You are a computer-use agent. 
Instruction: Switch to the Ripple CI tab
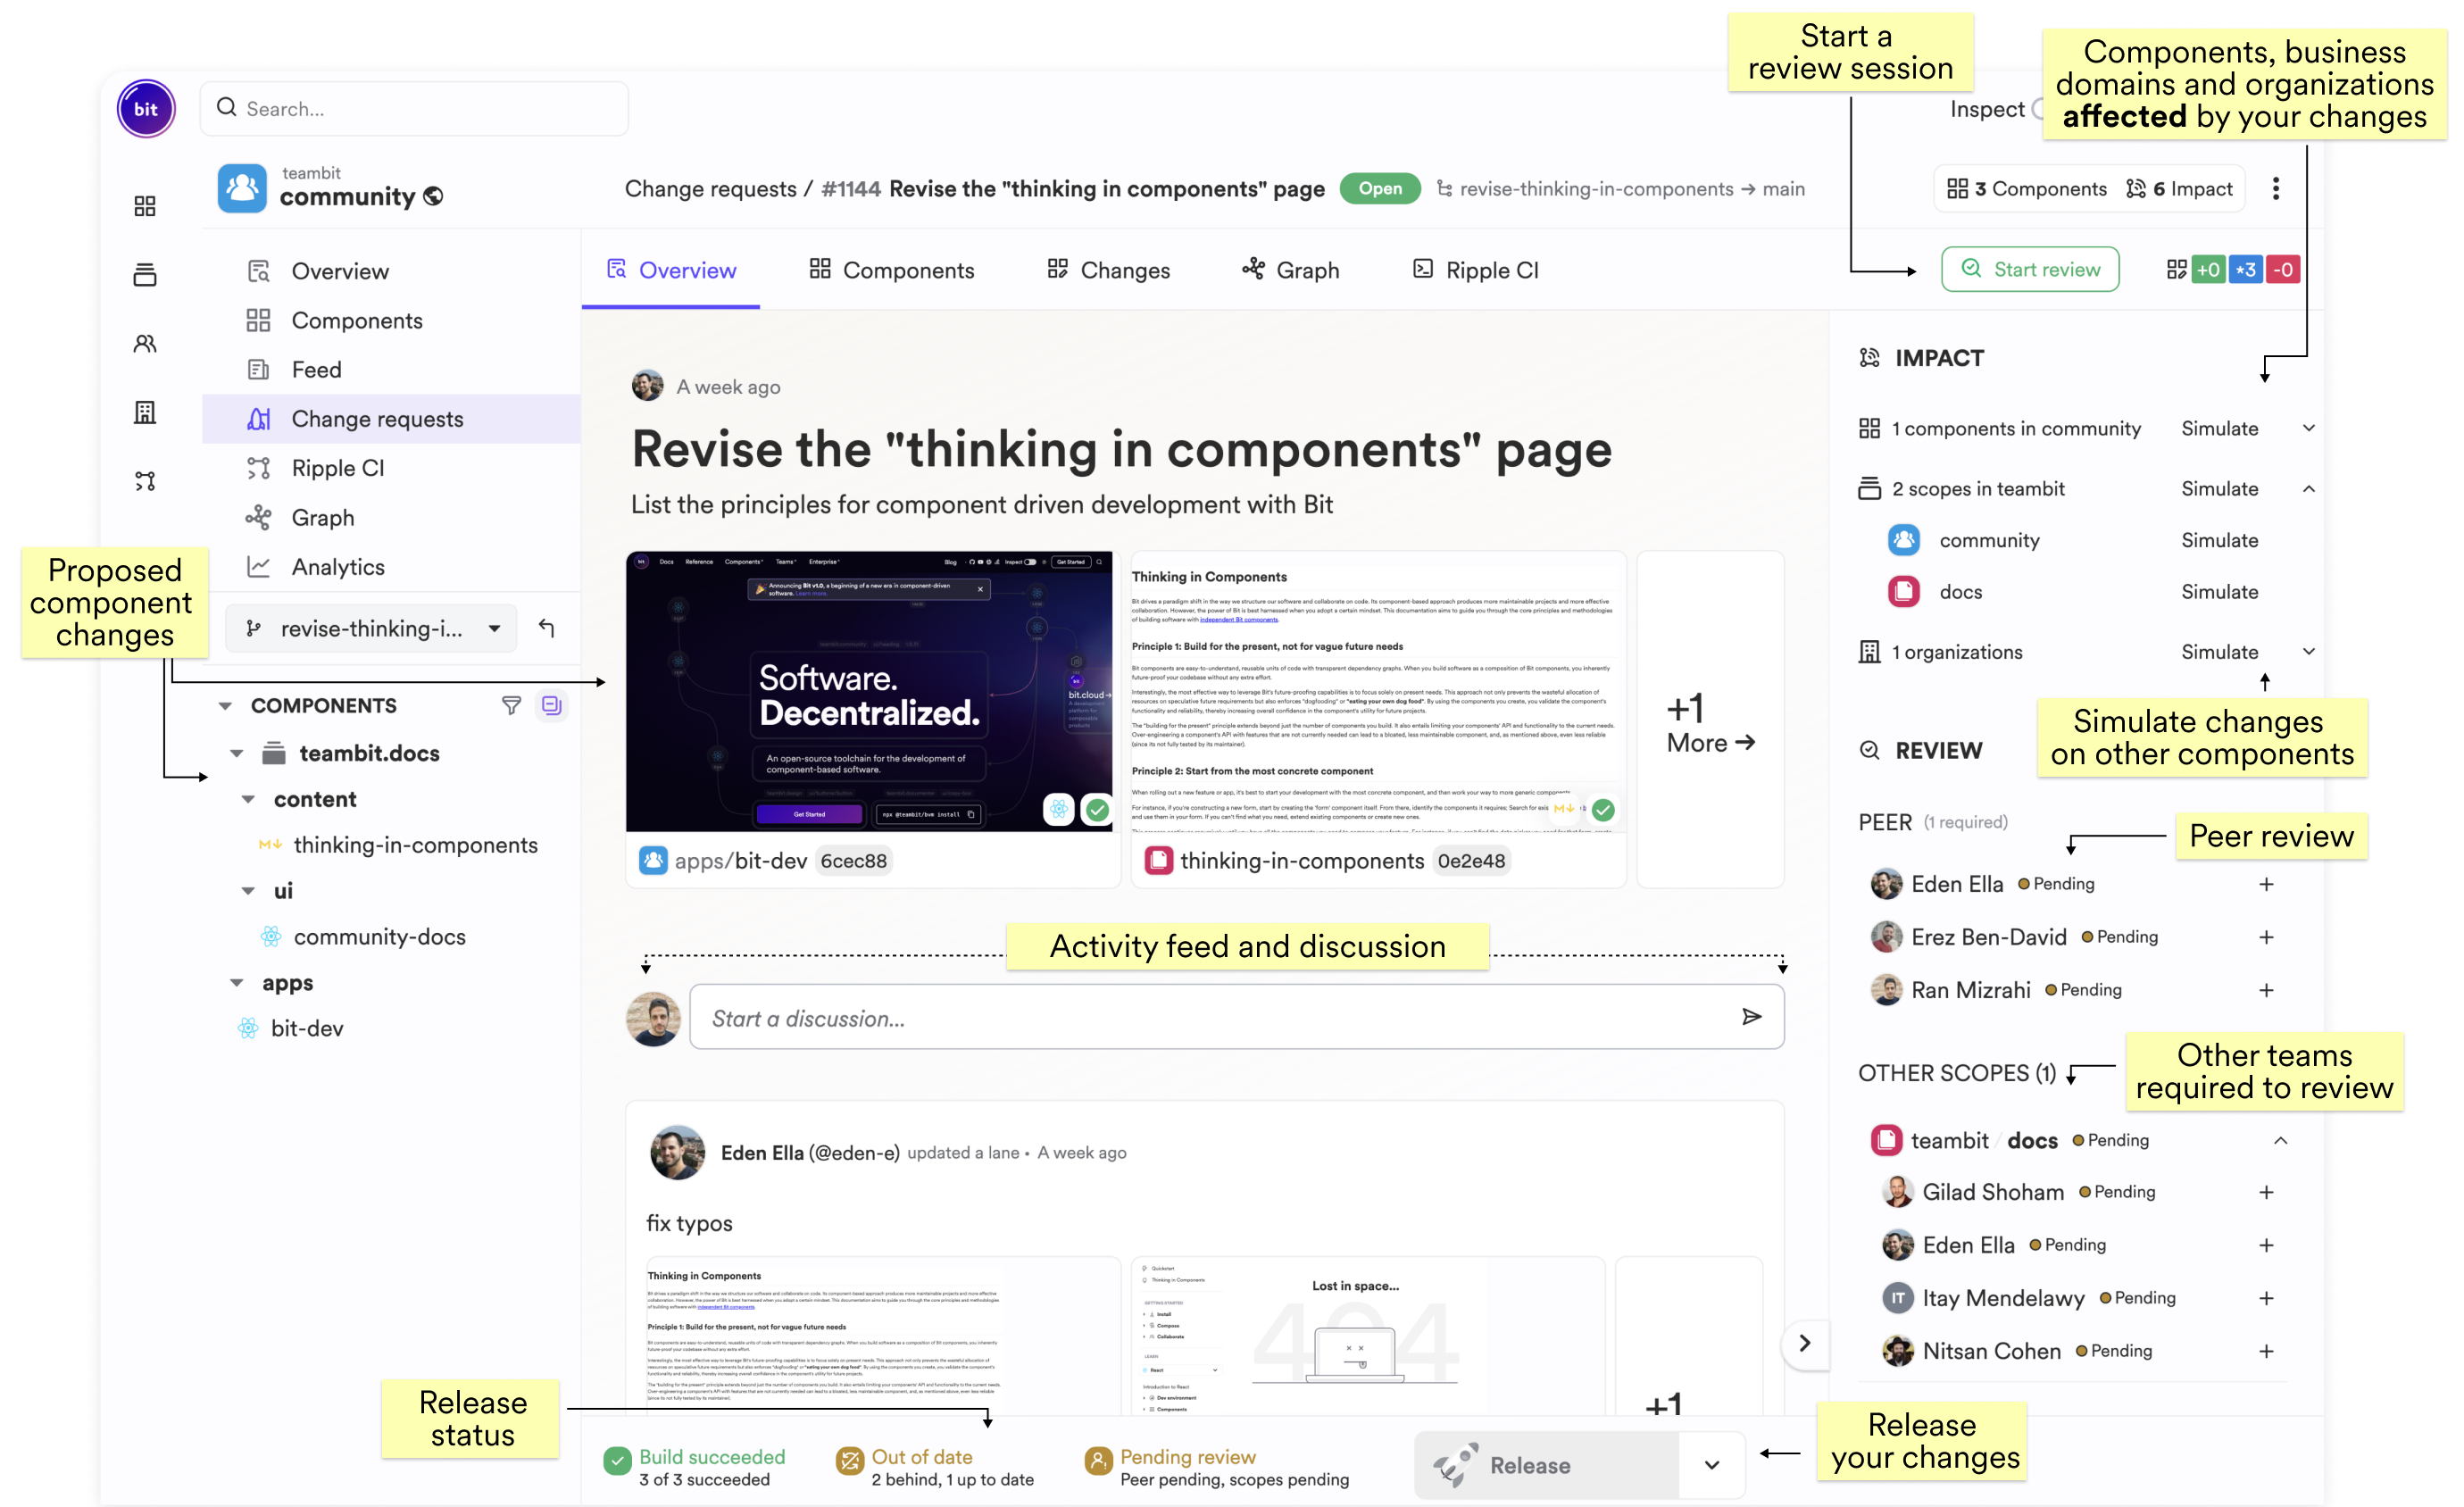pos(1475,270)
